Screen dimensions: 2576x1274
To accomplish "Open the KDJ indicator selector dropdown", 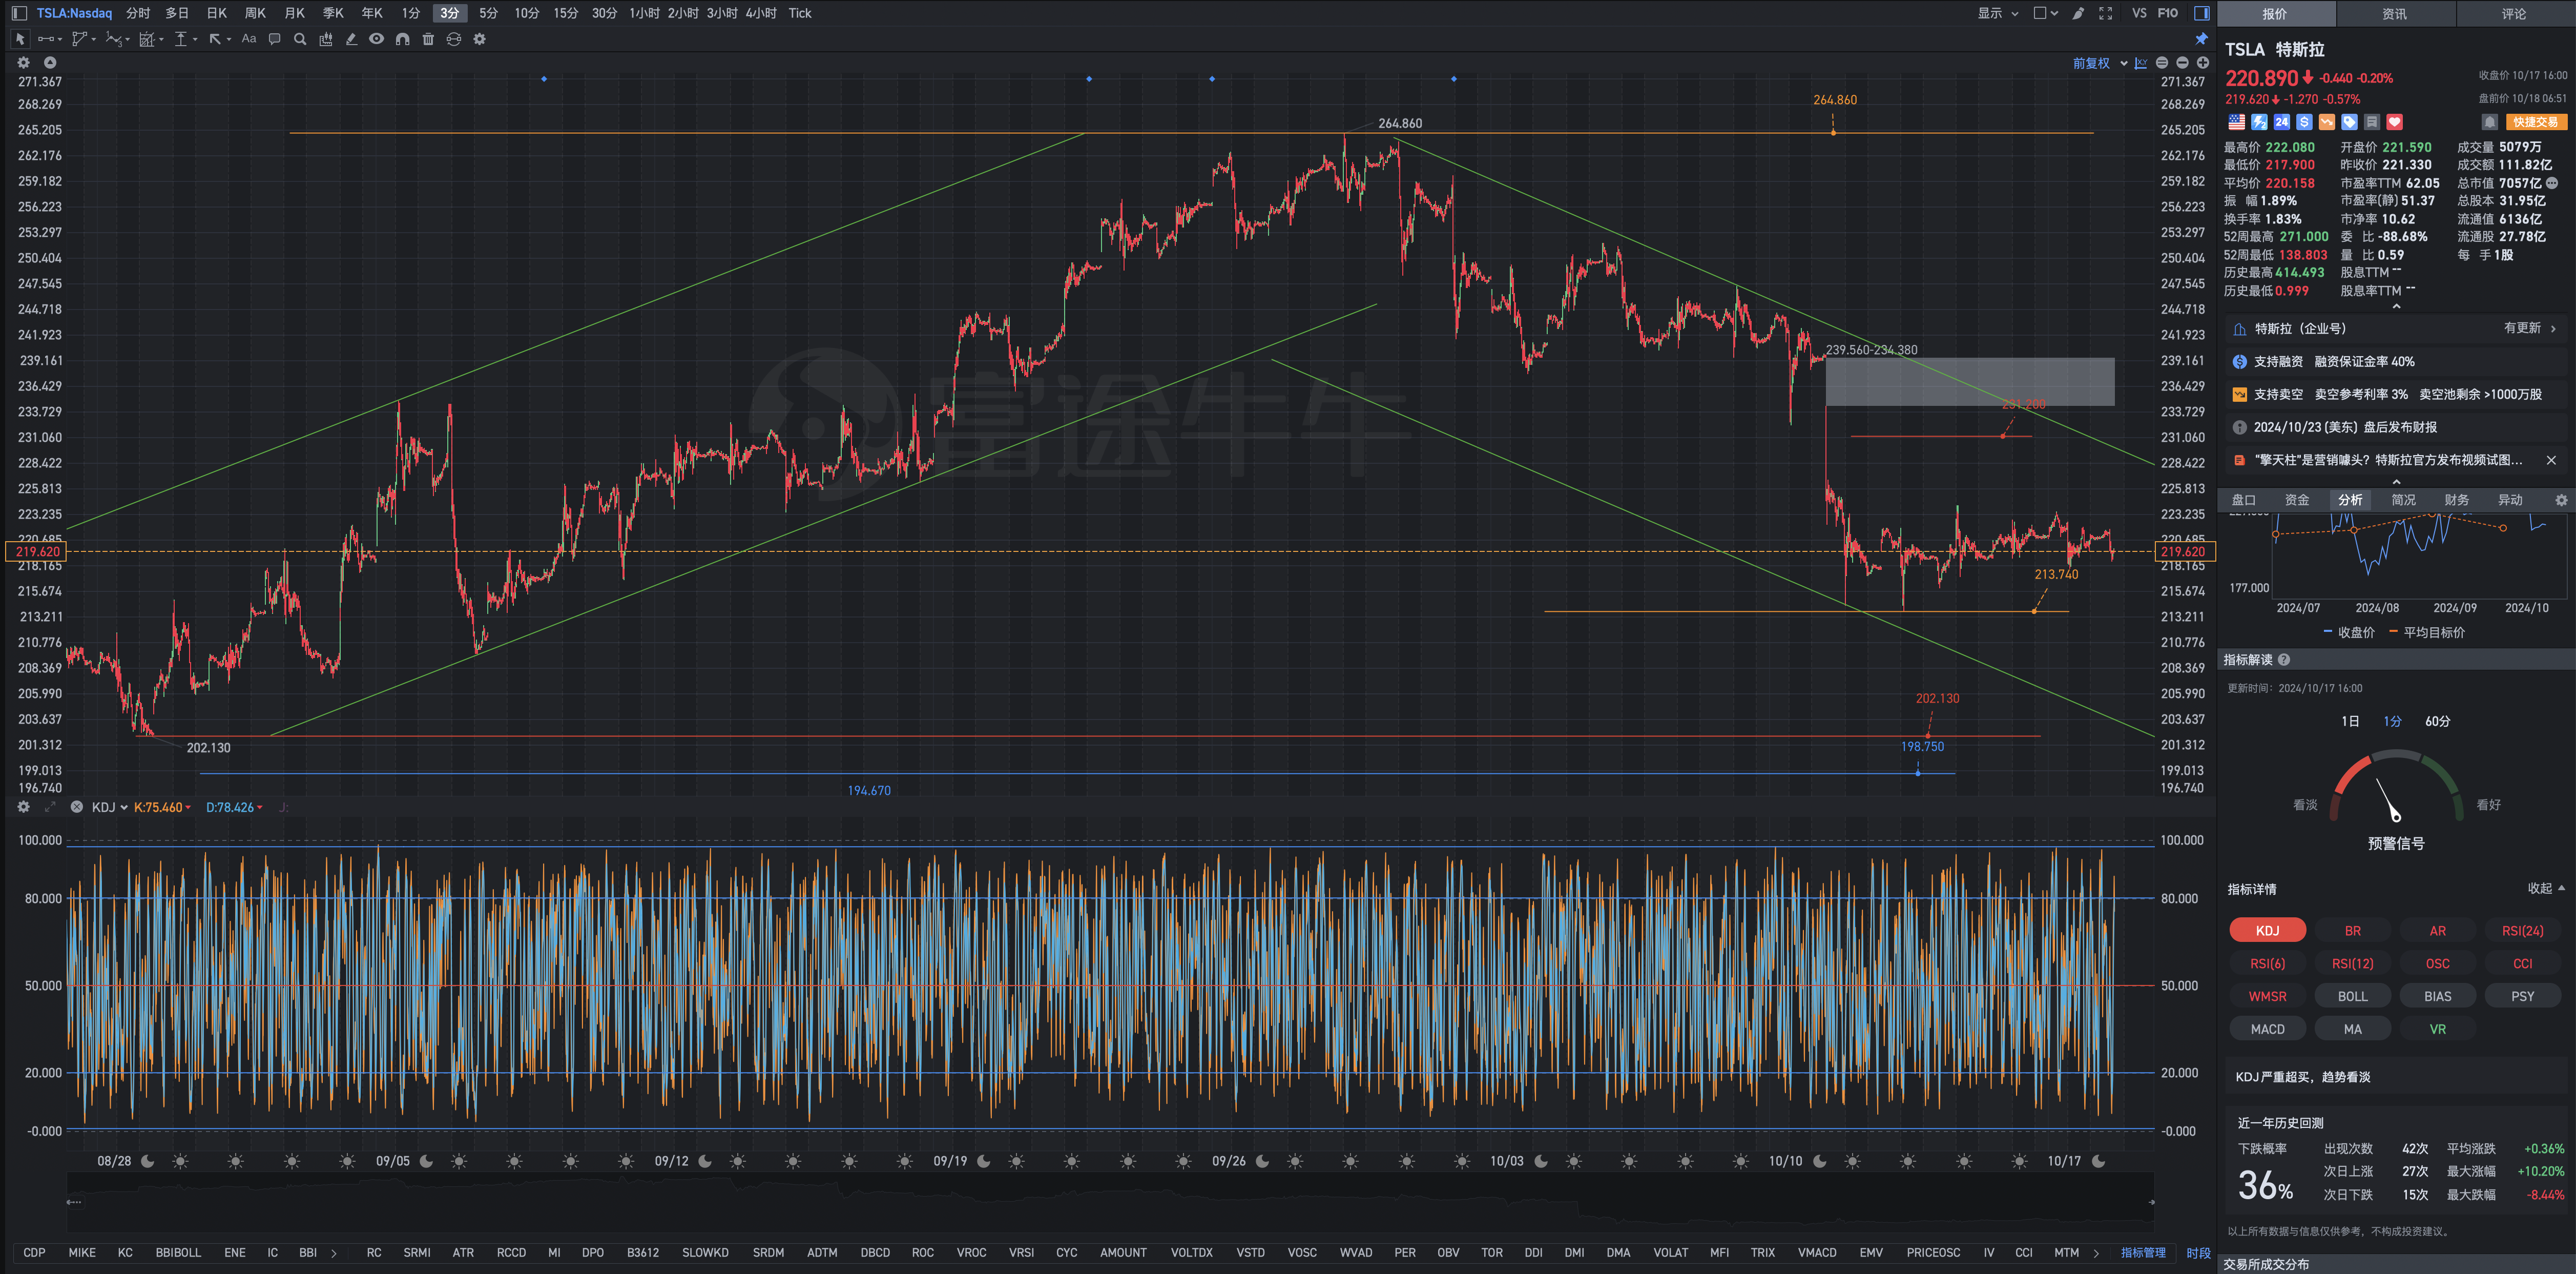I will click(110, 807).
